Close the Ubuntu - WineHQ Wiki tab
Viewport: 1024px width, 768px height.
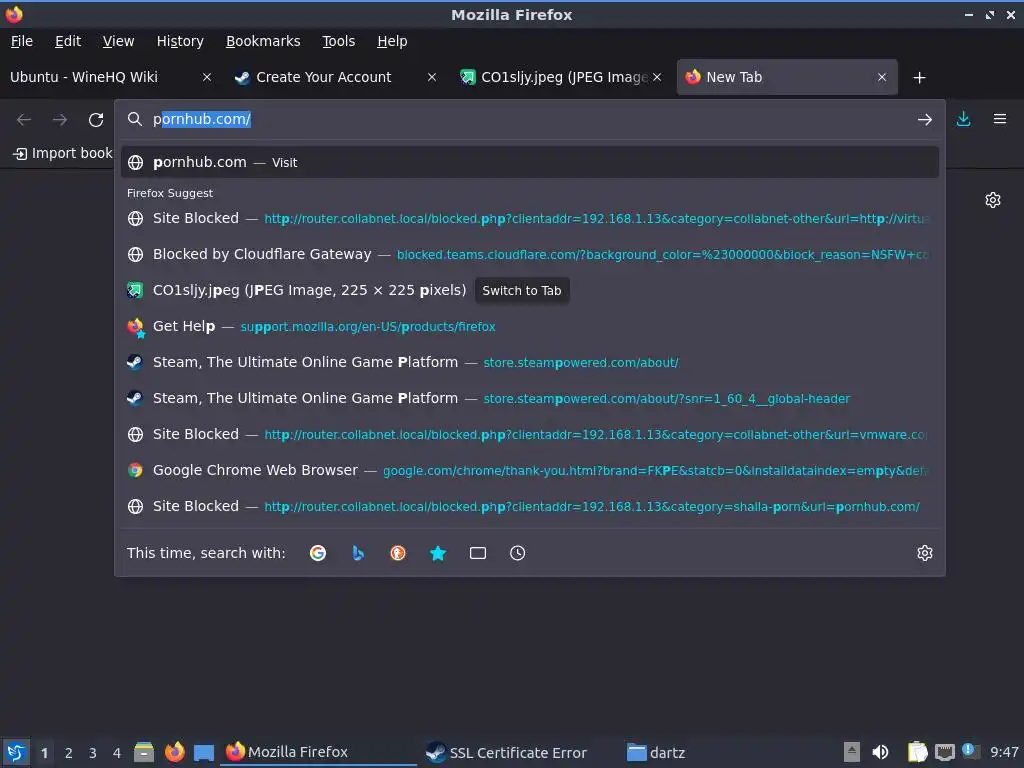pos(206,77)
